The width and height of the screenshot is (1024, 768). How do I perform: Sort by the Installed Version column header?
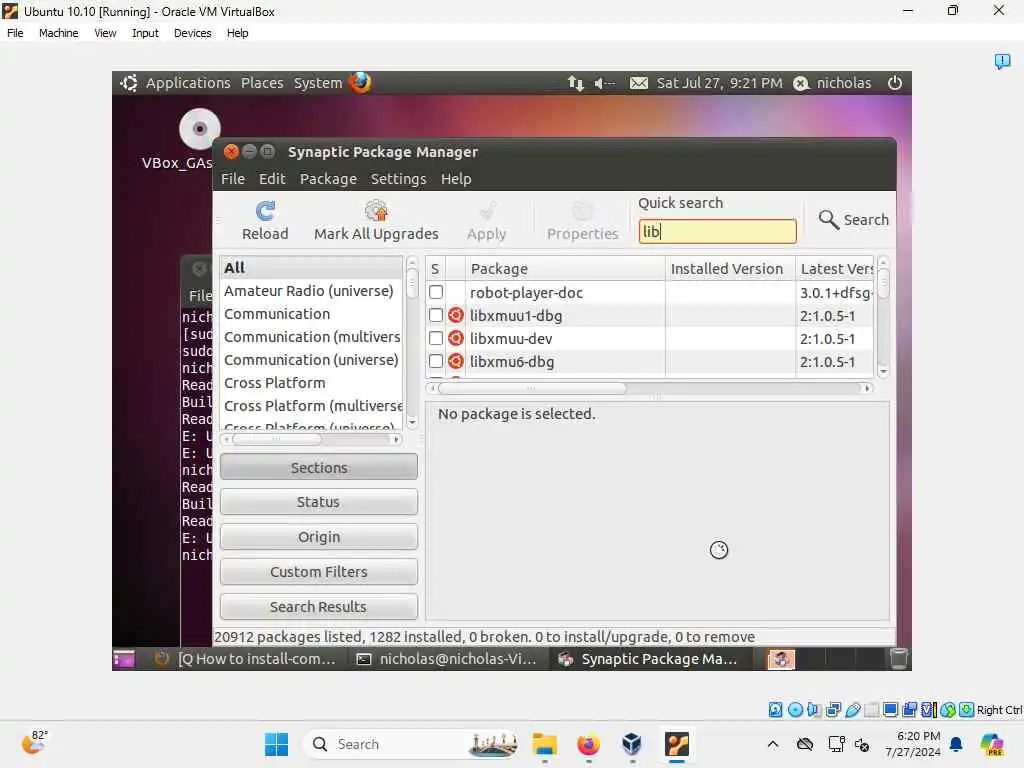point(730,268)
